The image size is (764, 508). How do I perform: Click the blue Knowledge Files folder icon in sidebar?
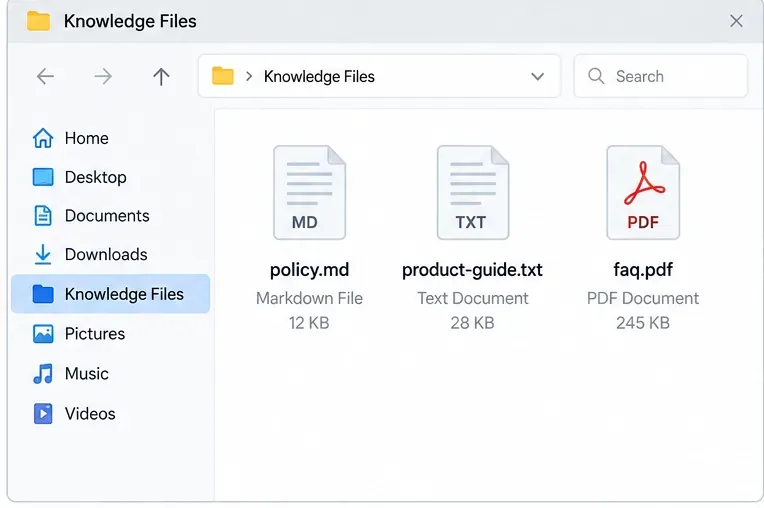[x=43, y=294]
